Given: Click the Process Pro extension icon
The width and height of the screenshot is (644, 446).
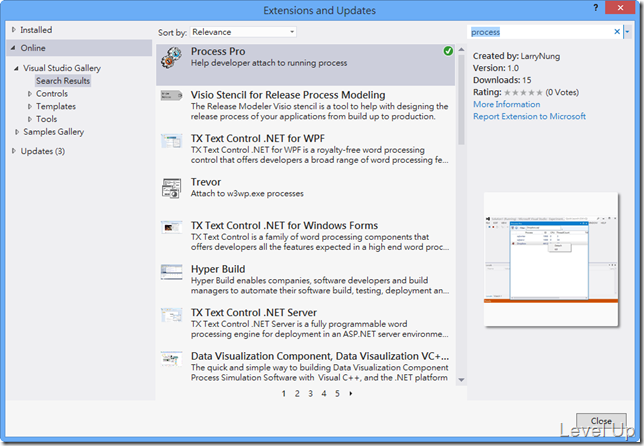Looking at the screenshot, I should coord(171,57).
